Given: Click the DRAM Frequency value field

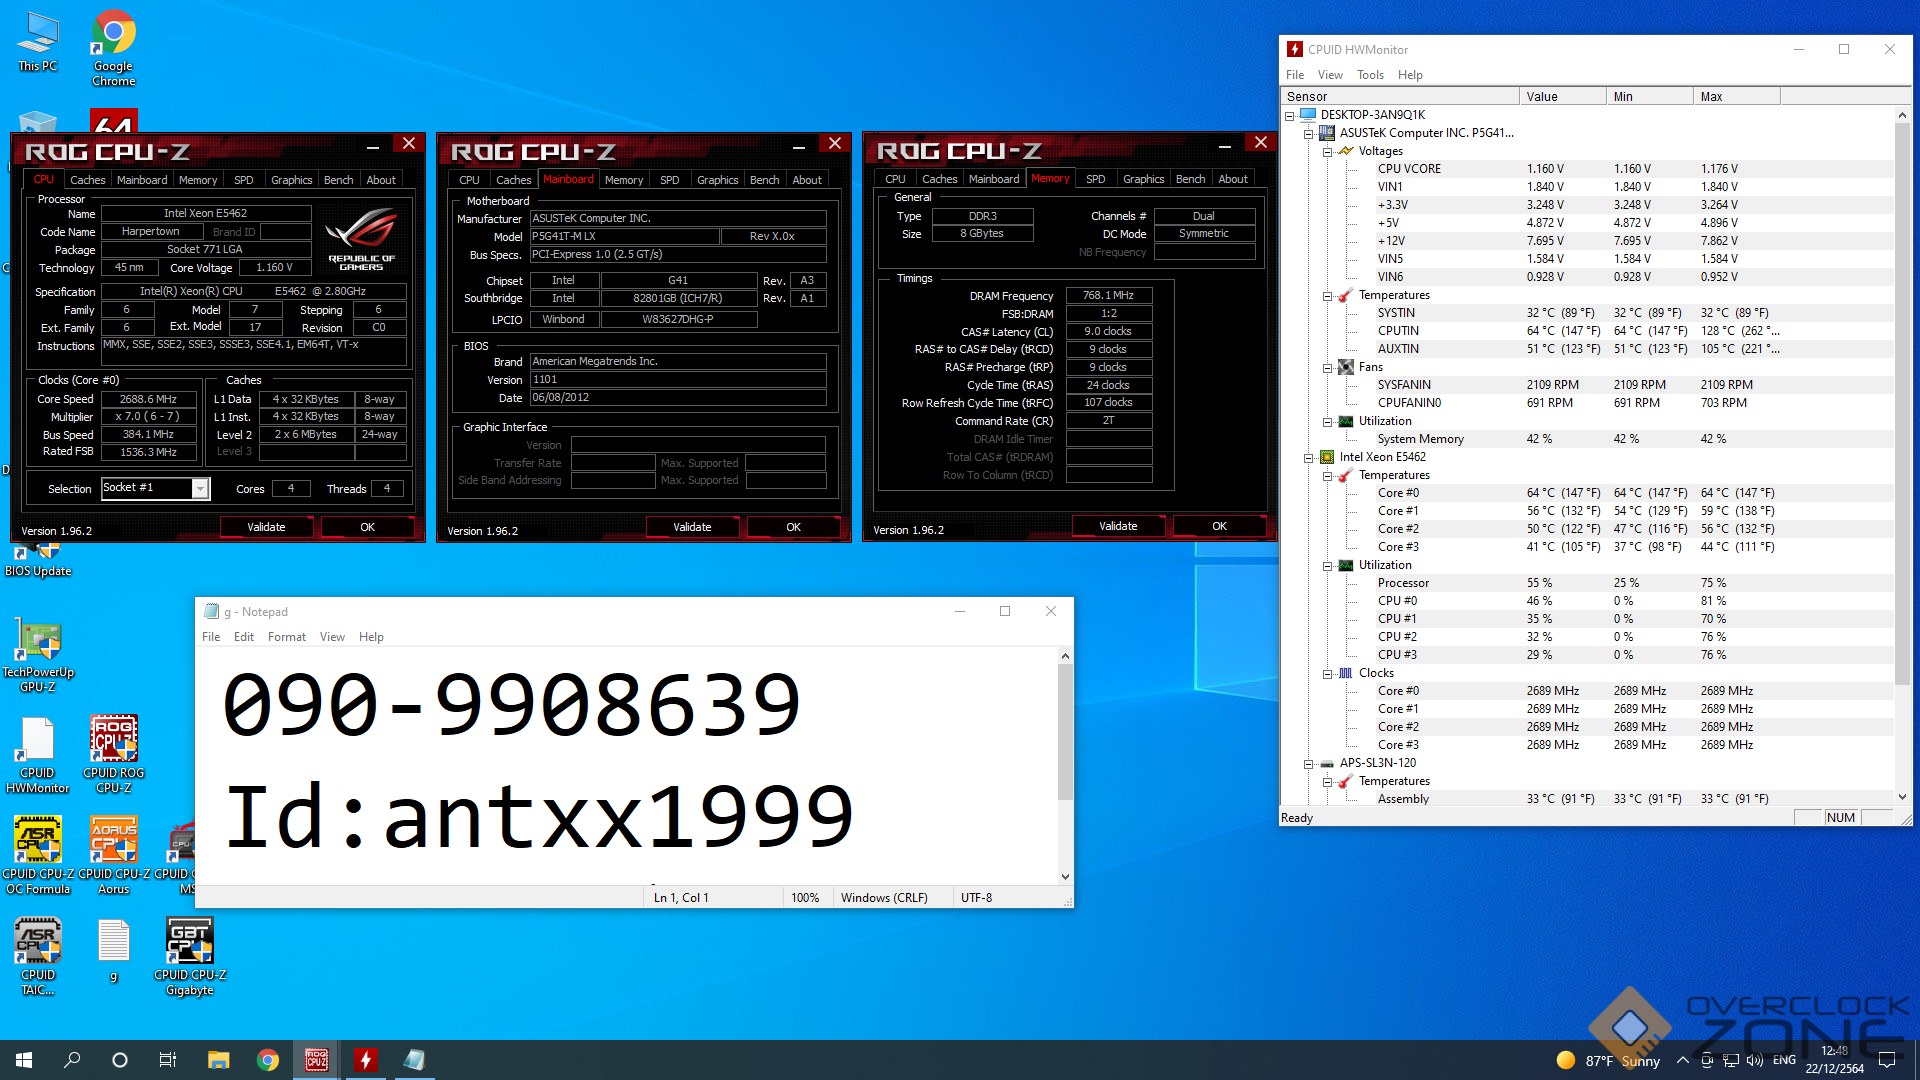Looking at the screenshot, I should pos(1109,296).
